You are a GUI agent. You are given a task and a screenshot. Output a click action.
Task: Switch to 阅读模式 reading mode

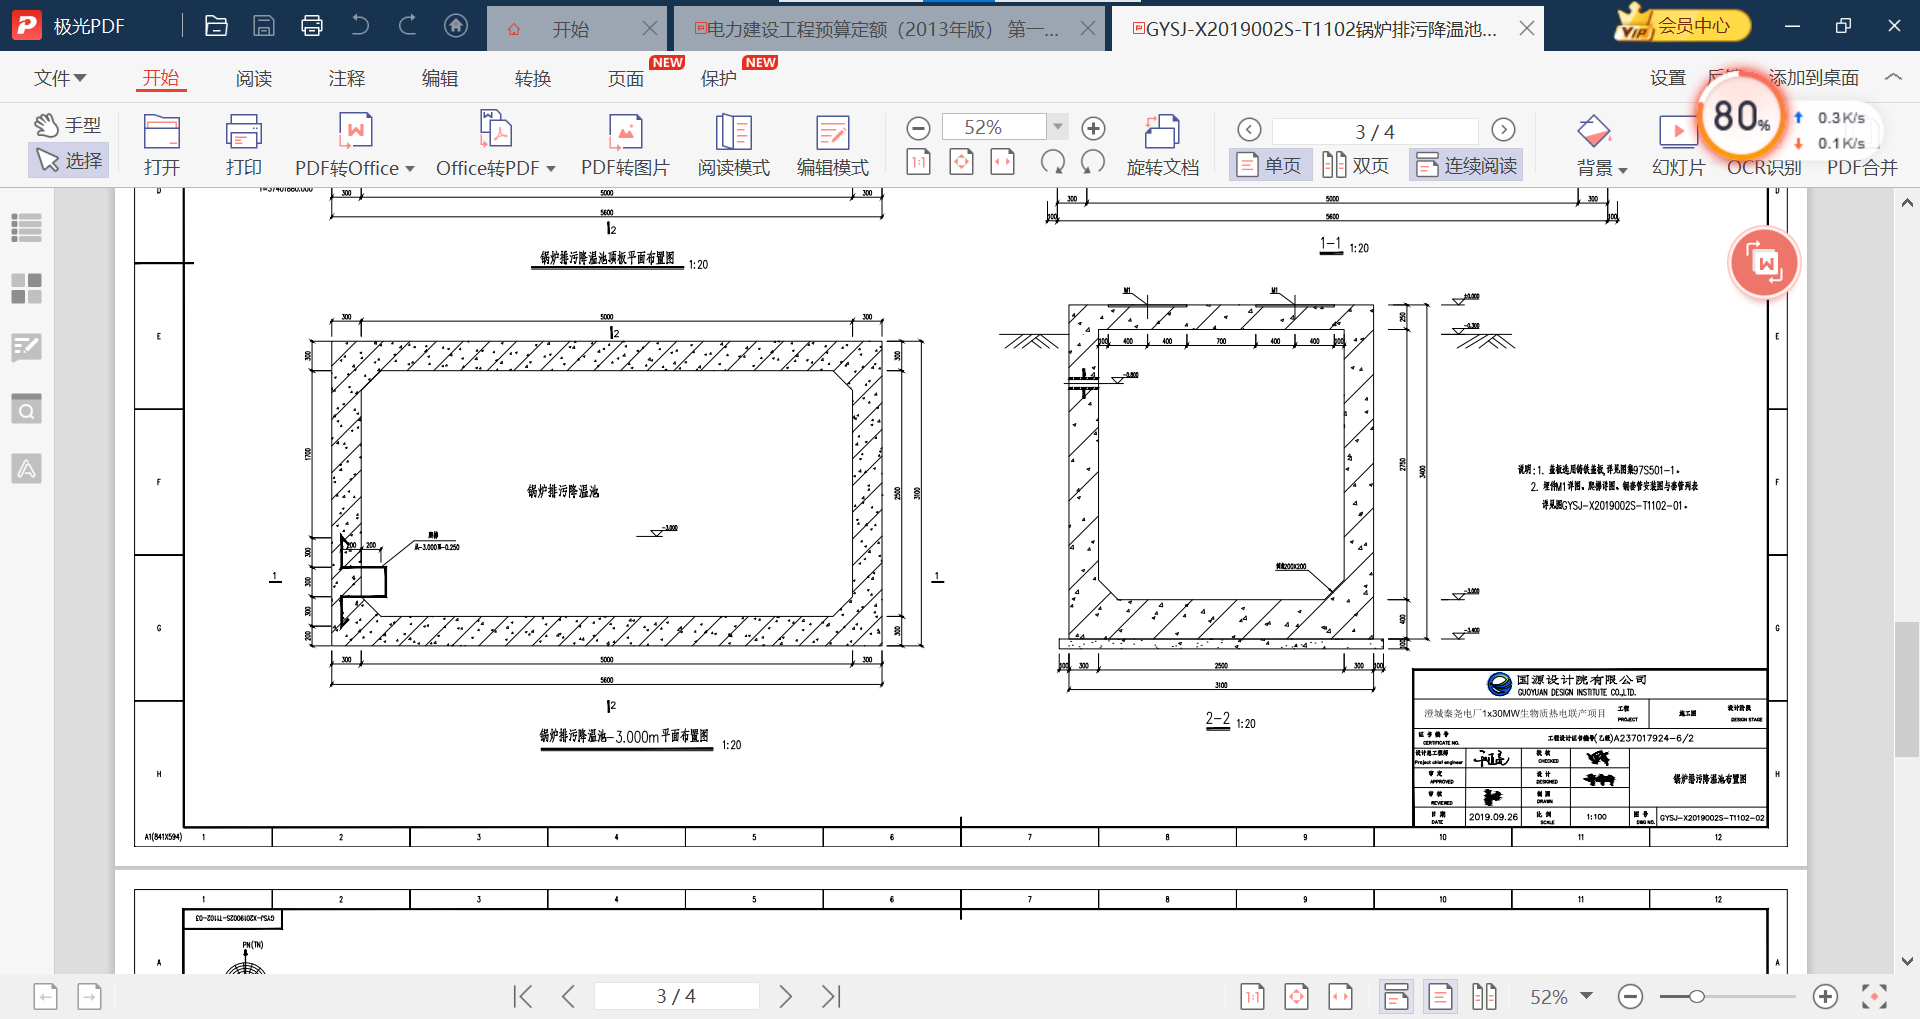734,146
